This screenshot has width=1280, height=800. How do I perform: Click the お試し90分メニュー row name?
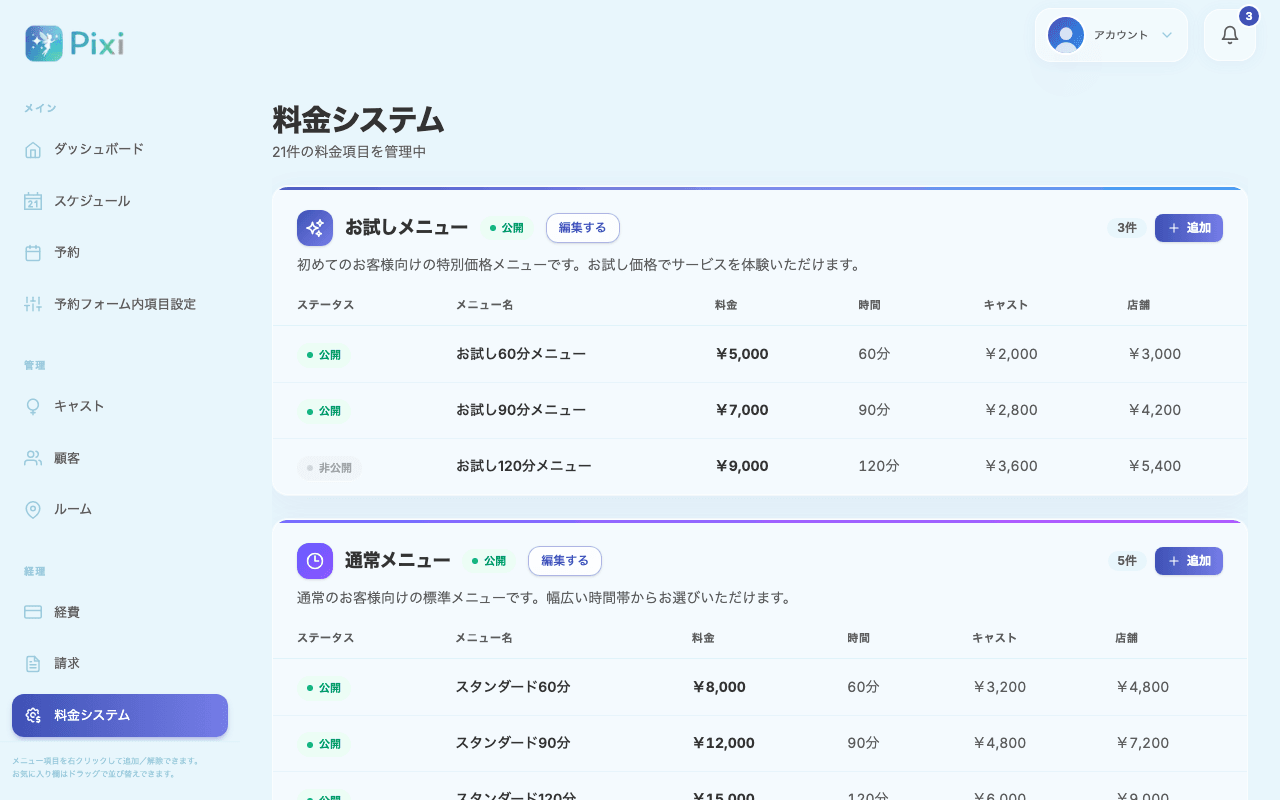pyautogui.click(x=521, y=410)
